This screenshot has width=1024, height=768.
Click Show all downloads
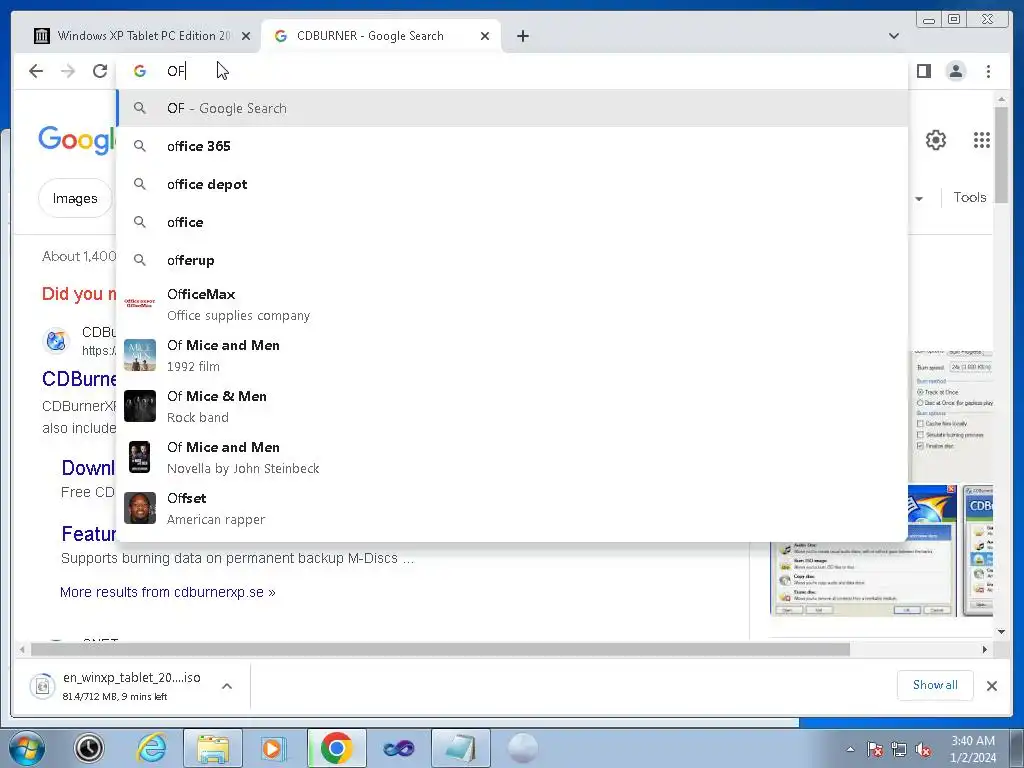[935, 685]
